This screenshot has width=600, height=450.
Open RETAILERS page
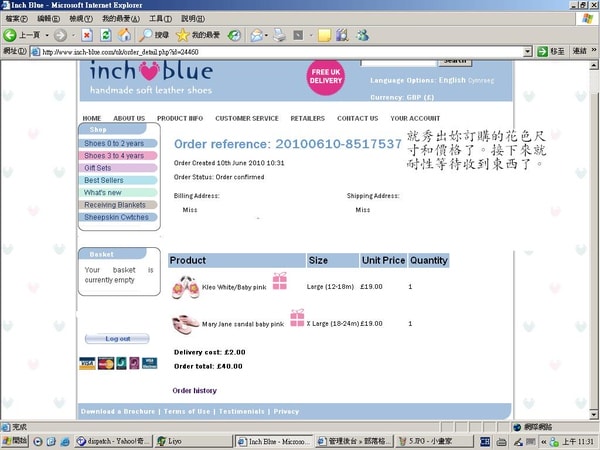point(308,118)
